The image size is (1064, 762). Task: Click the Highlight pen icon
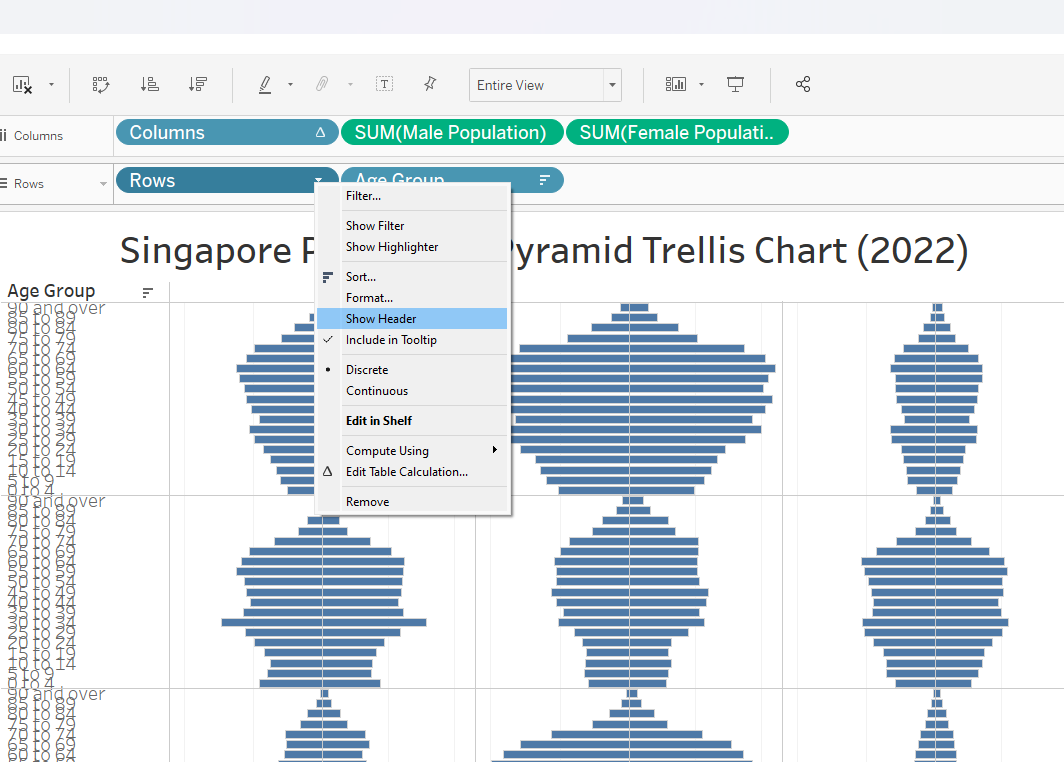pyautogui.click(x=265, y=85)
